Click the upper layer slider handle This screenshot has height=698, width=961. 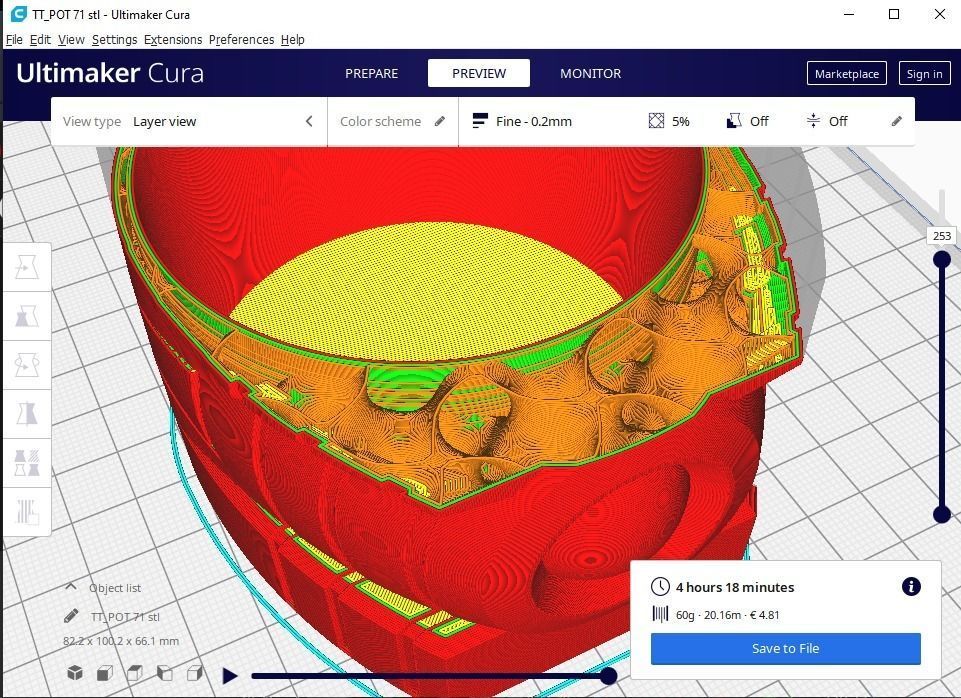(x=942, y=259)
